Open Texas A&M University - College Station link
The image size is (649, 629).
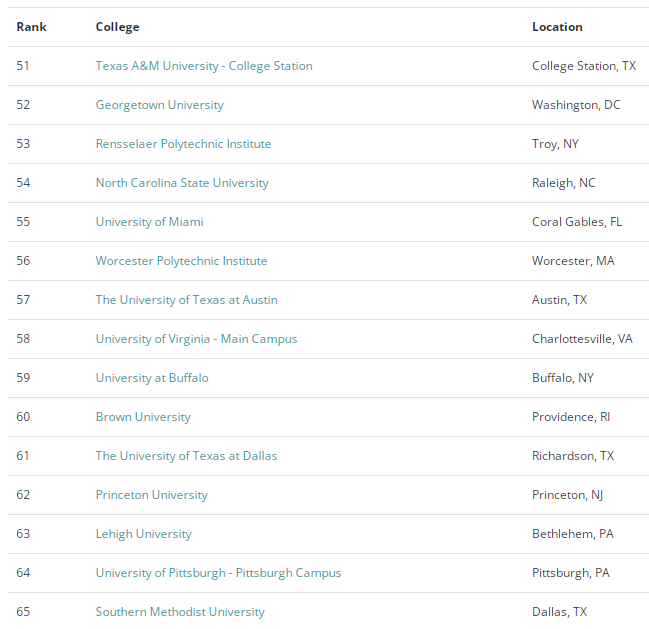coord(204,66)
